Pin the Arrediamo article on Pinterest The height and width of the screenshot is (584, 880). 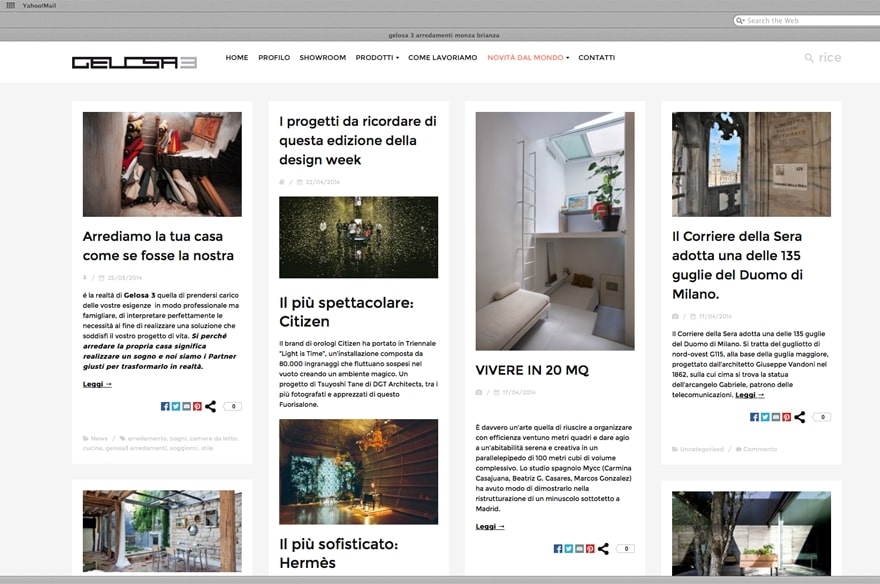(197, 406)
